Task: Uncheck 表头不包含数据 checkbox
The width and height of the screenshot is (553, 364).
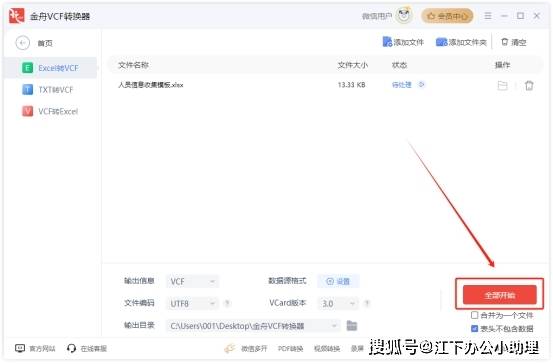Action: pyautogui.click(x=475, y=328)
